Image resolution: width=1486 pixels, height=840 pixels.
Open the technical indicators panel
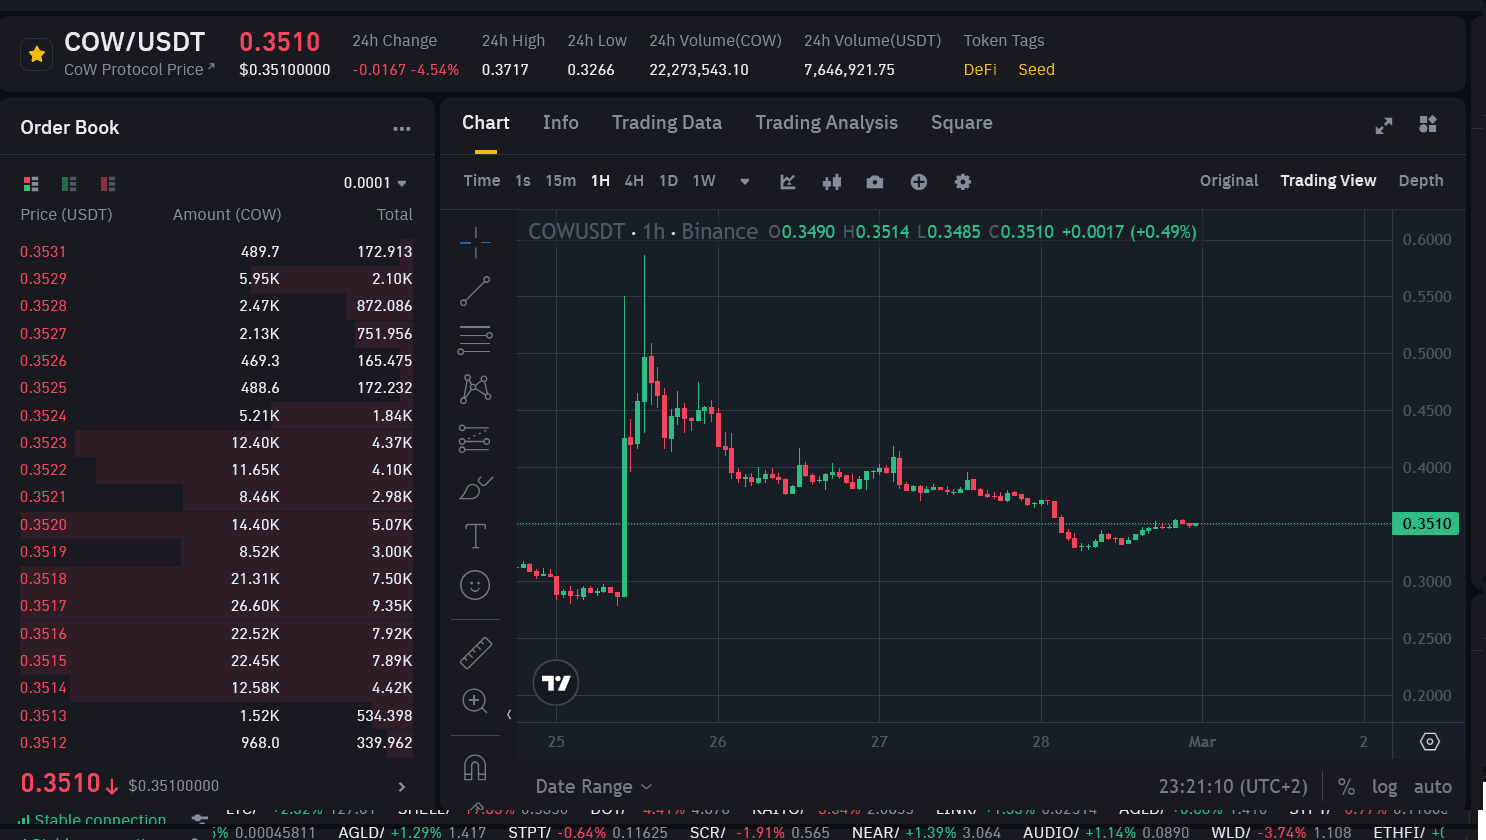click(788, 181)
